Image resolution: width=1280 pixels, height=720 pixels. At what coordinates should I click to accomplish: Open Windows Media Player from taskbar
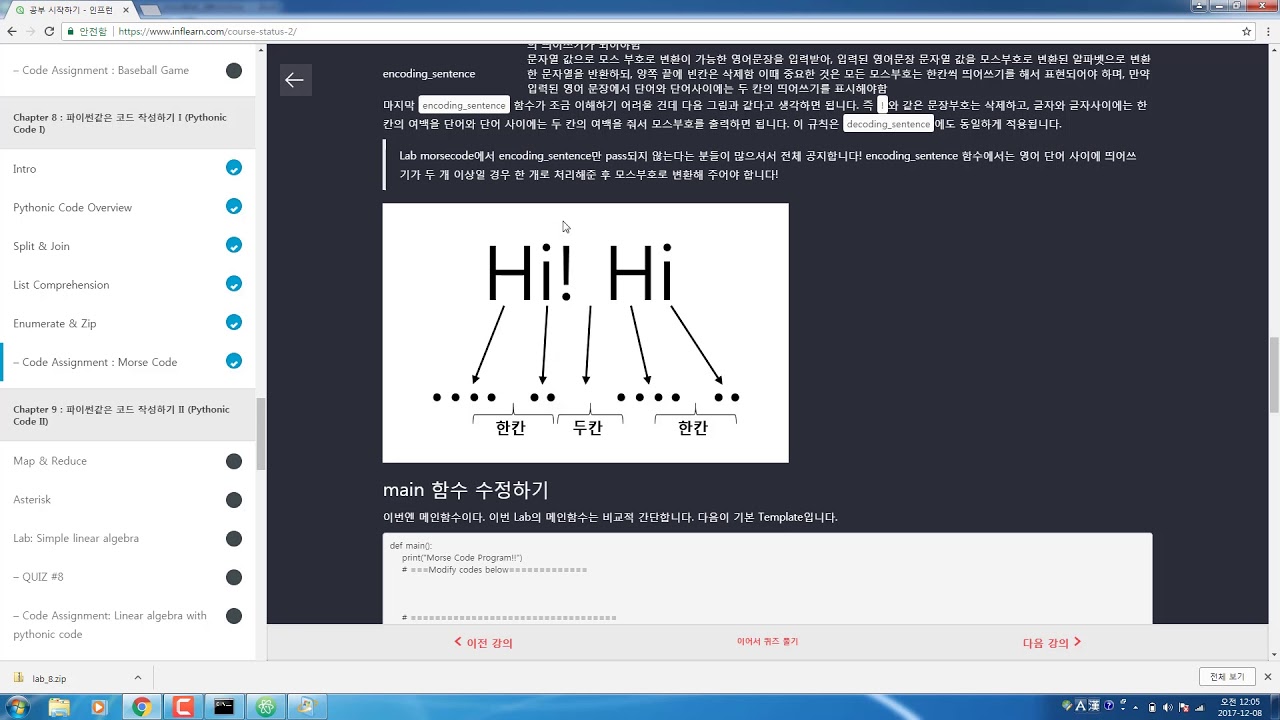click(x=99, y=707)
